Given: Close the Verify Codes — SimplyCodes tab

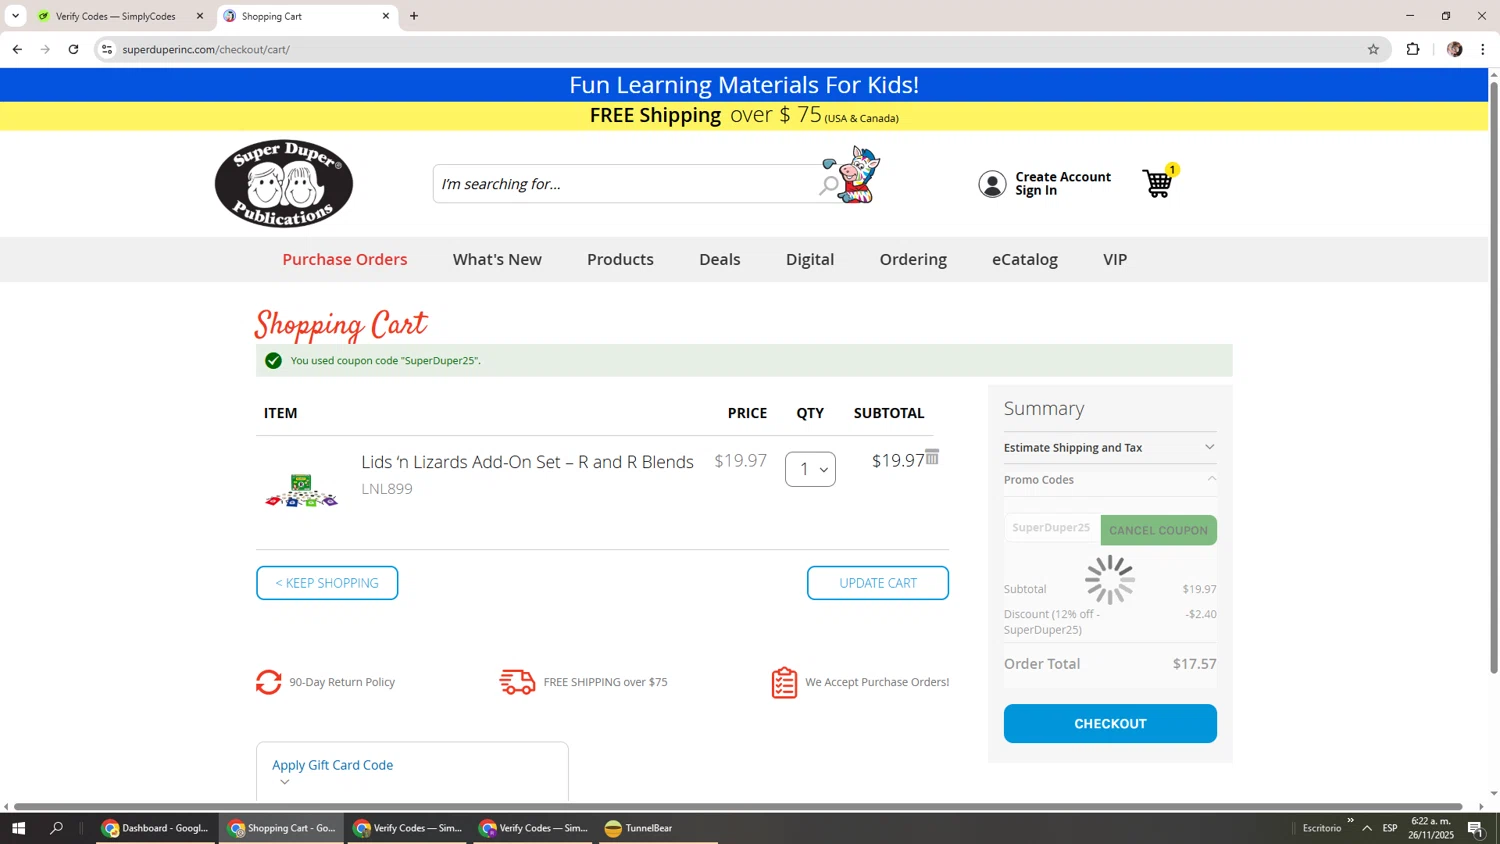Looking at the screenshot, I should [199, 16].
